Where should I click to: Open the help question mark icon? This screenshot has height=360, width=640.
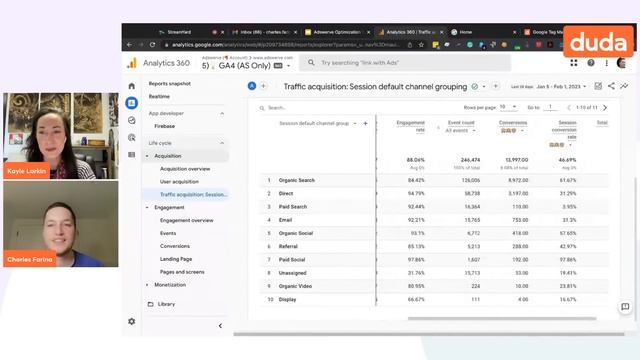(591, 63)
